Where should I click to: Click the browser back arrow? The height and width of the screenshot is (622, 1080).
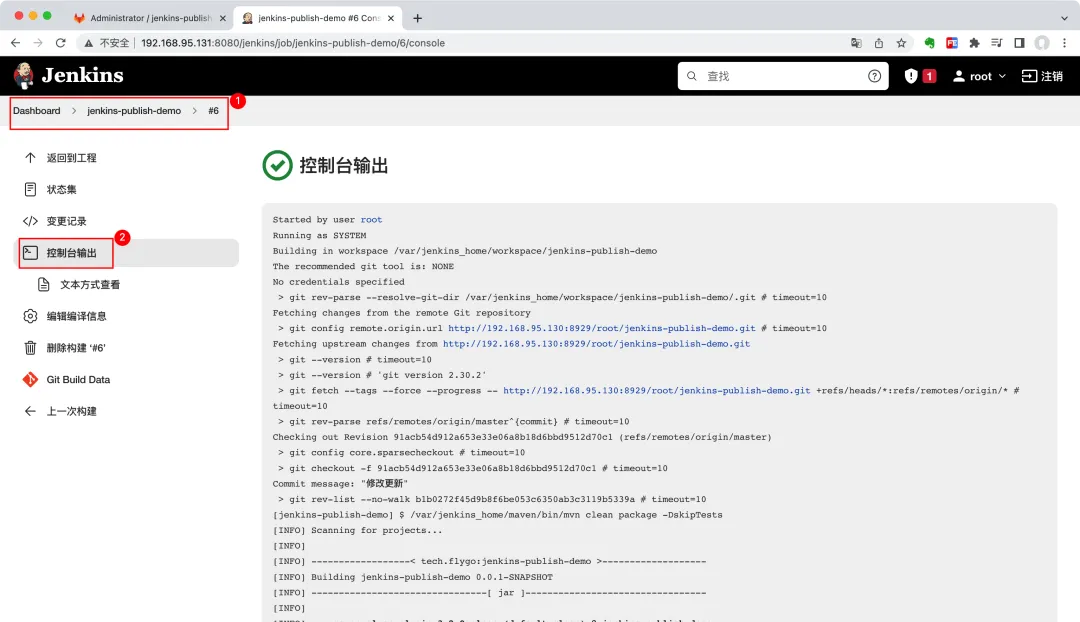point(15,43)
